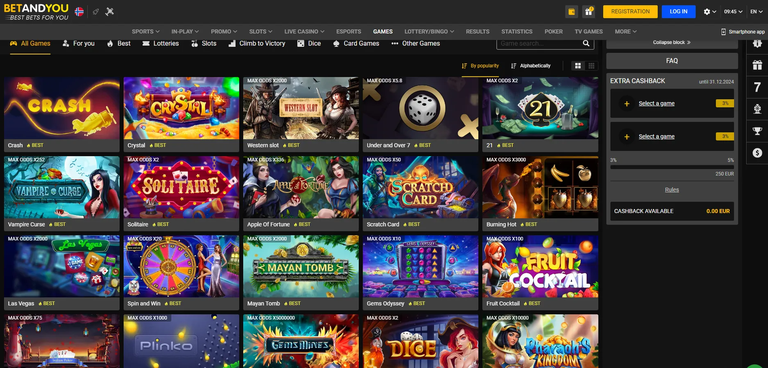Open the POKER nav item

coord(553,31)
